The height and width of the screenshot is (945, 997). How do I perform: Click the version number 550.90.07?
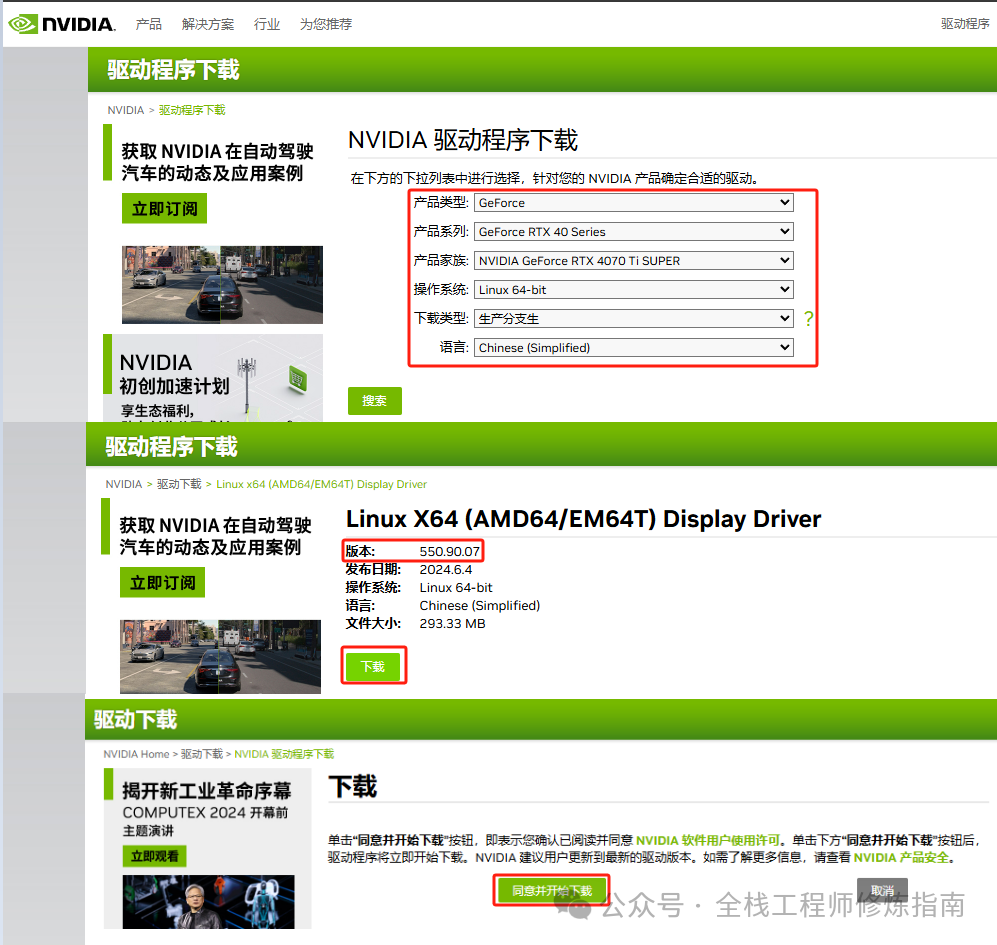coord(450,551)
